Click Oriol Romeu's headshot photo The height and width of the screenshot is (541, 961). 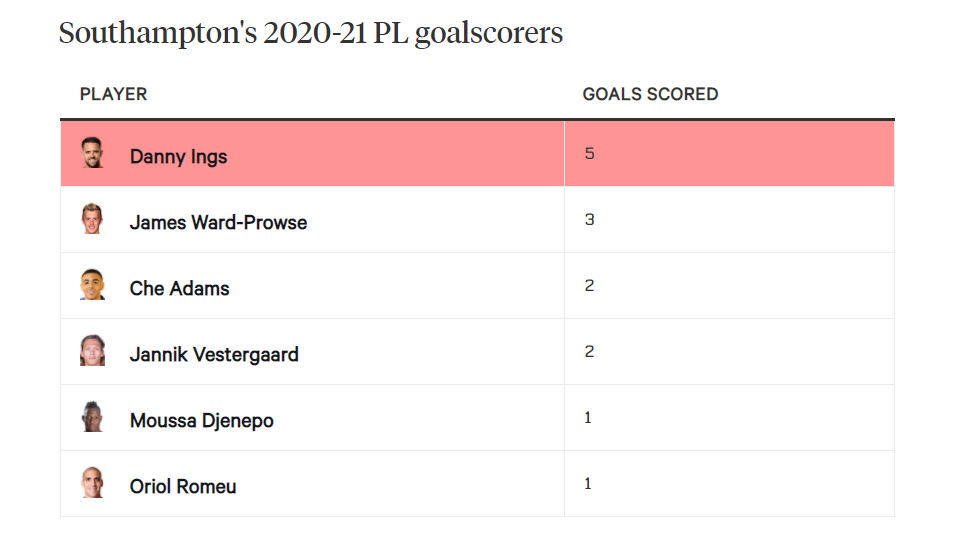point(93,483)
